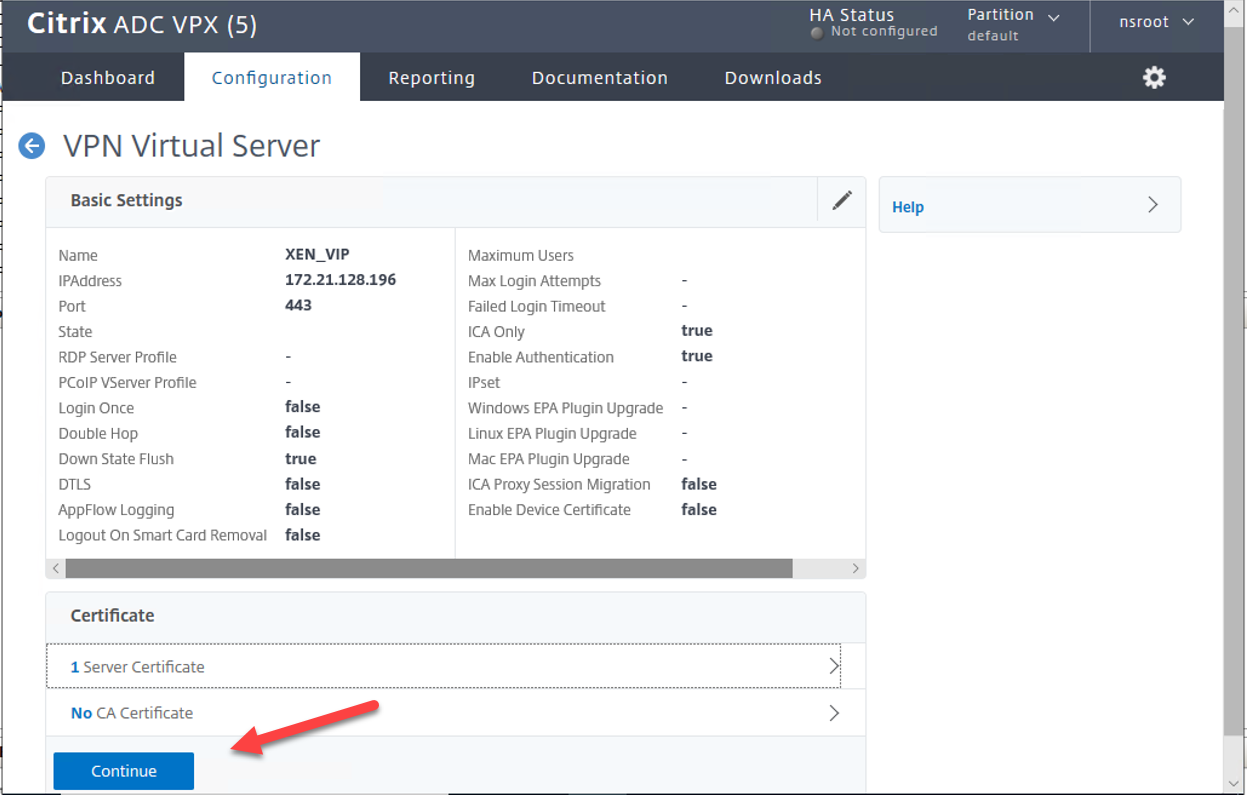Open the nsroot user menu
The width and height of the screenshot is (1247, 795).
pyautogui.click(x=1157, y=22)
